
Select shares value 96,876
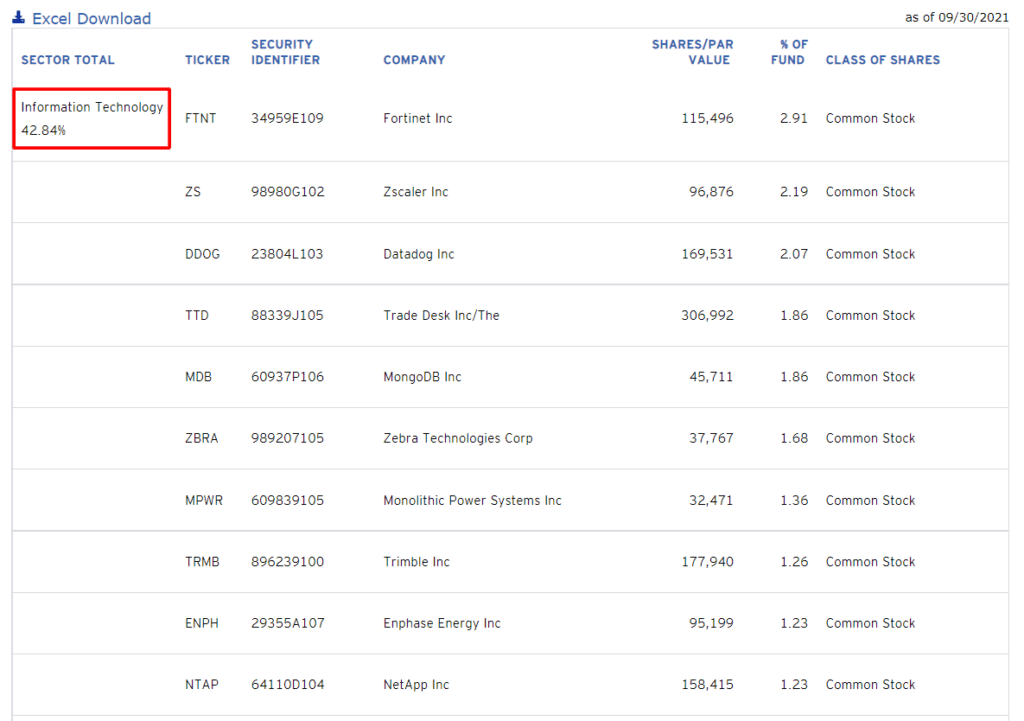tap(711, 192)
